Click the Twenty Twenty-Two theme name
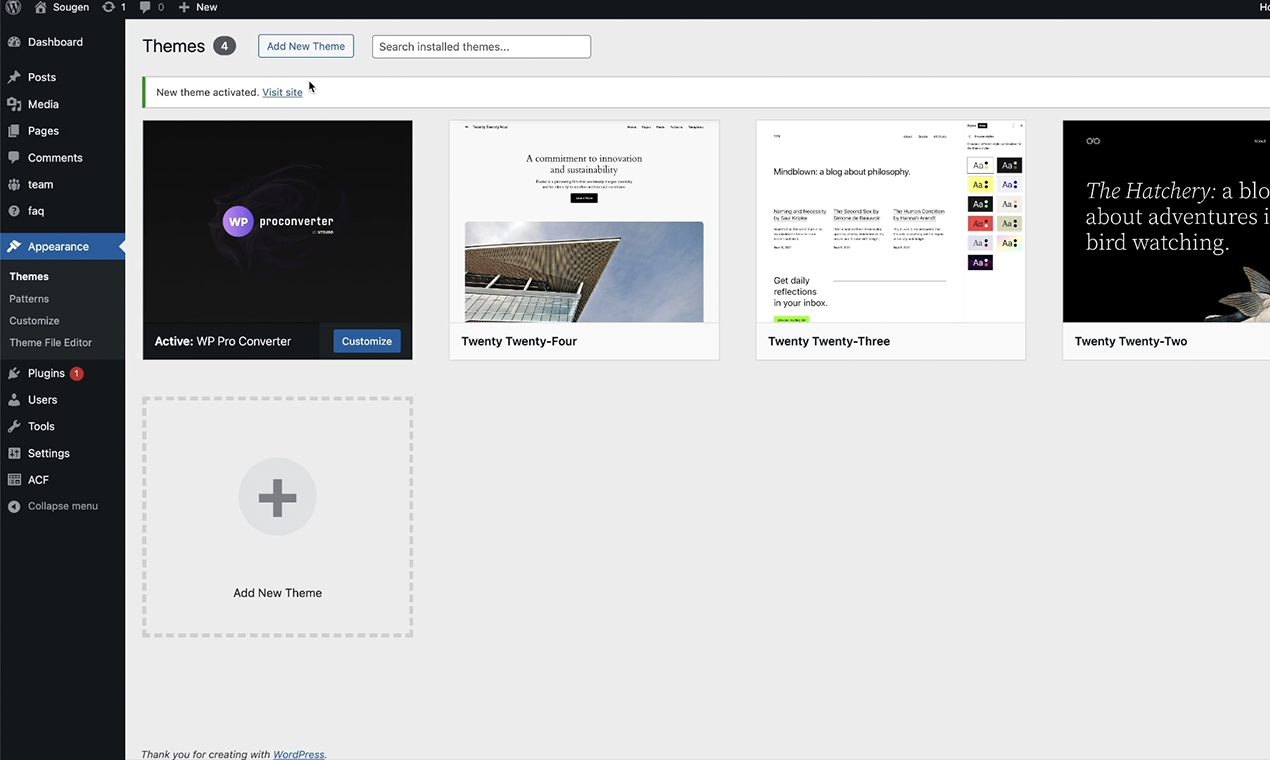 click(x=1131, y=341)
